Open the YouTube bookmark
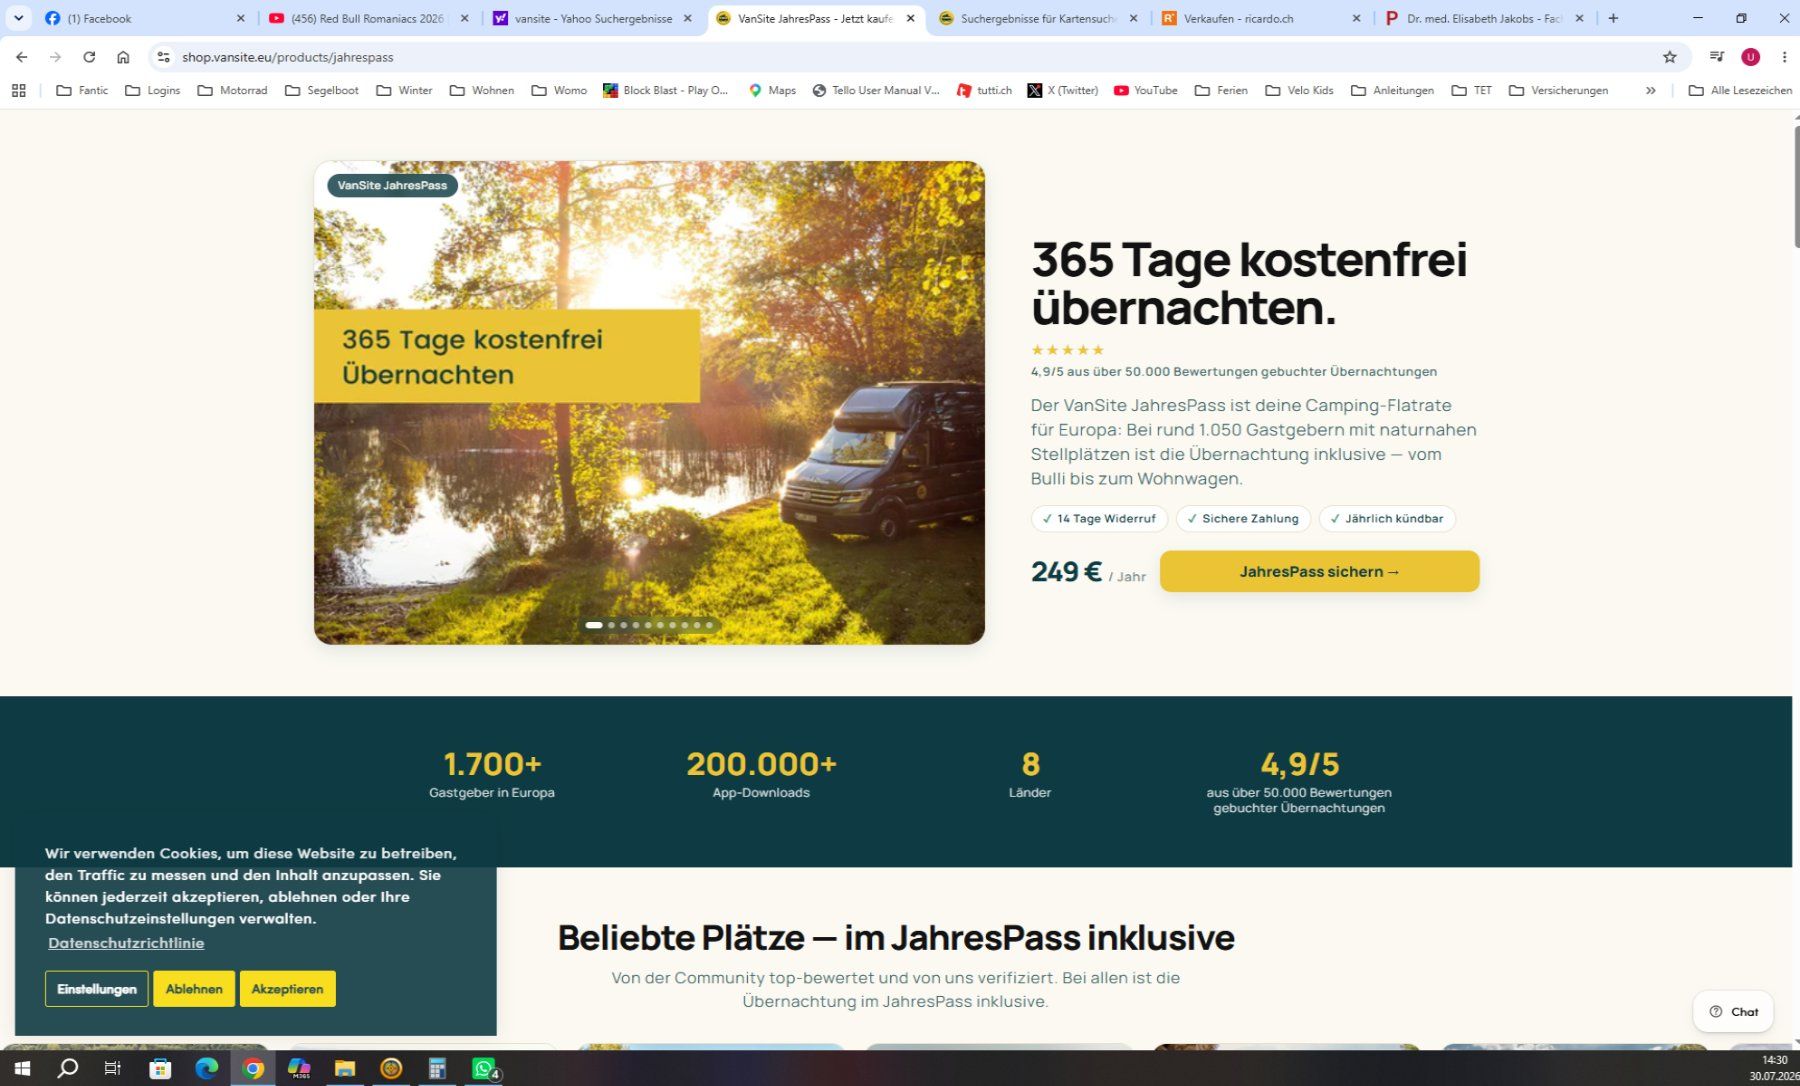 1145,90
